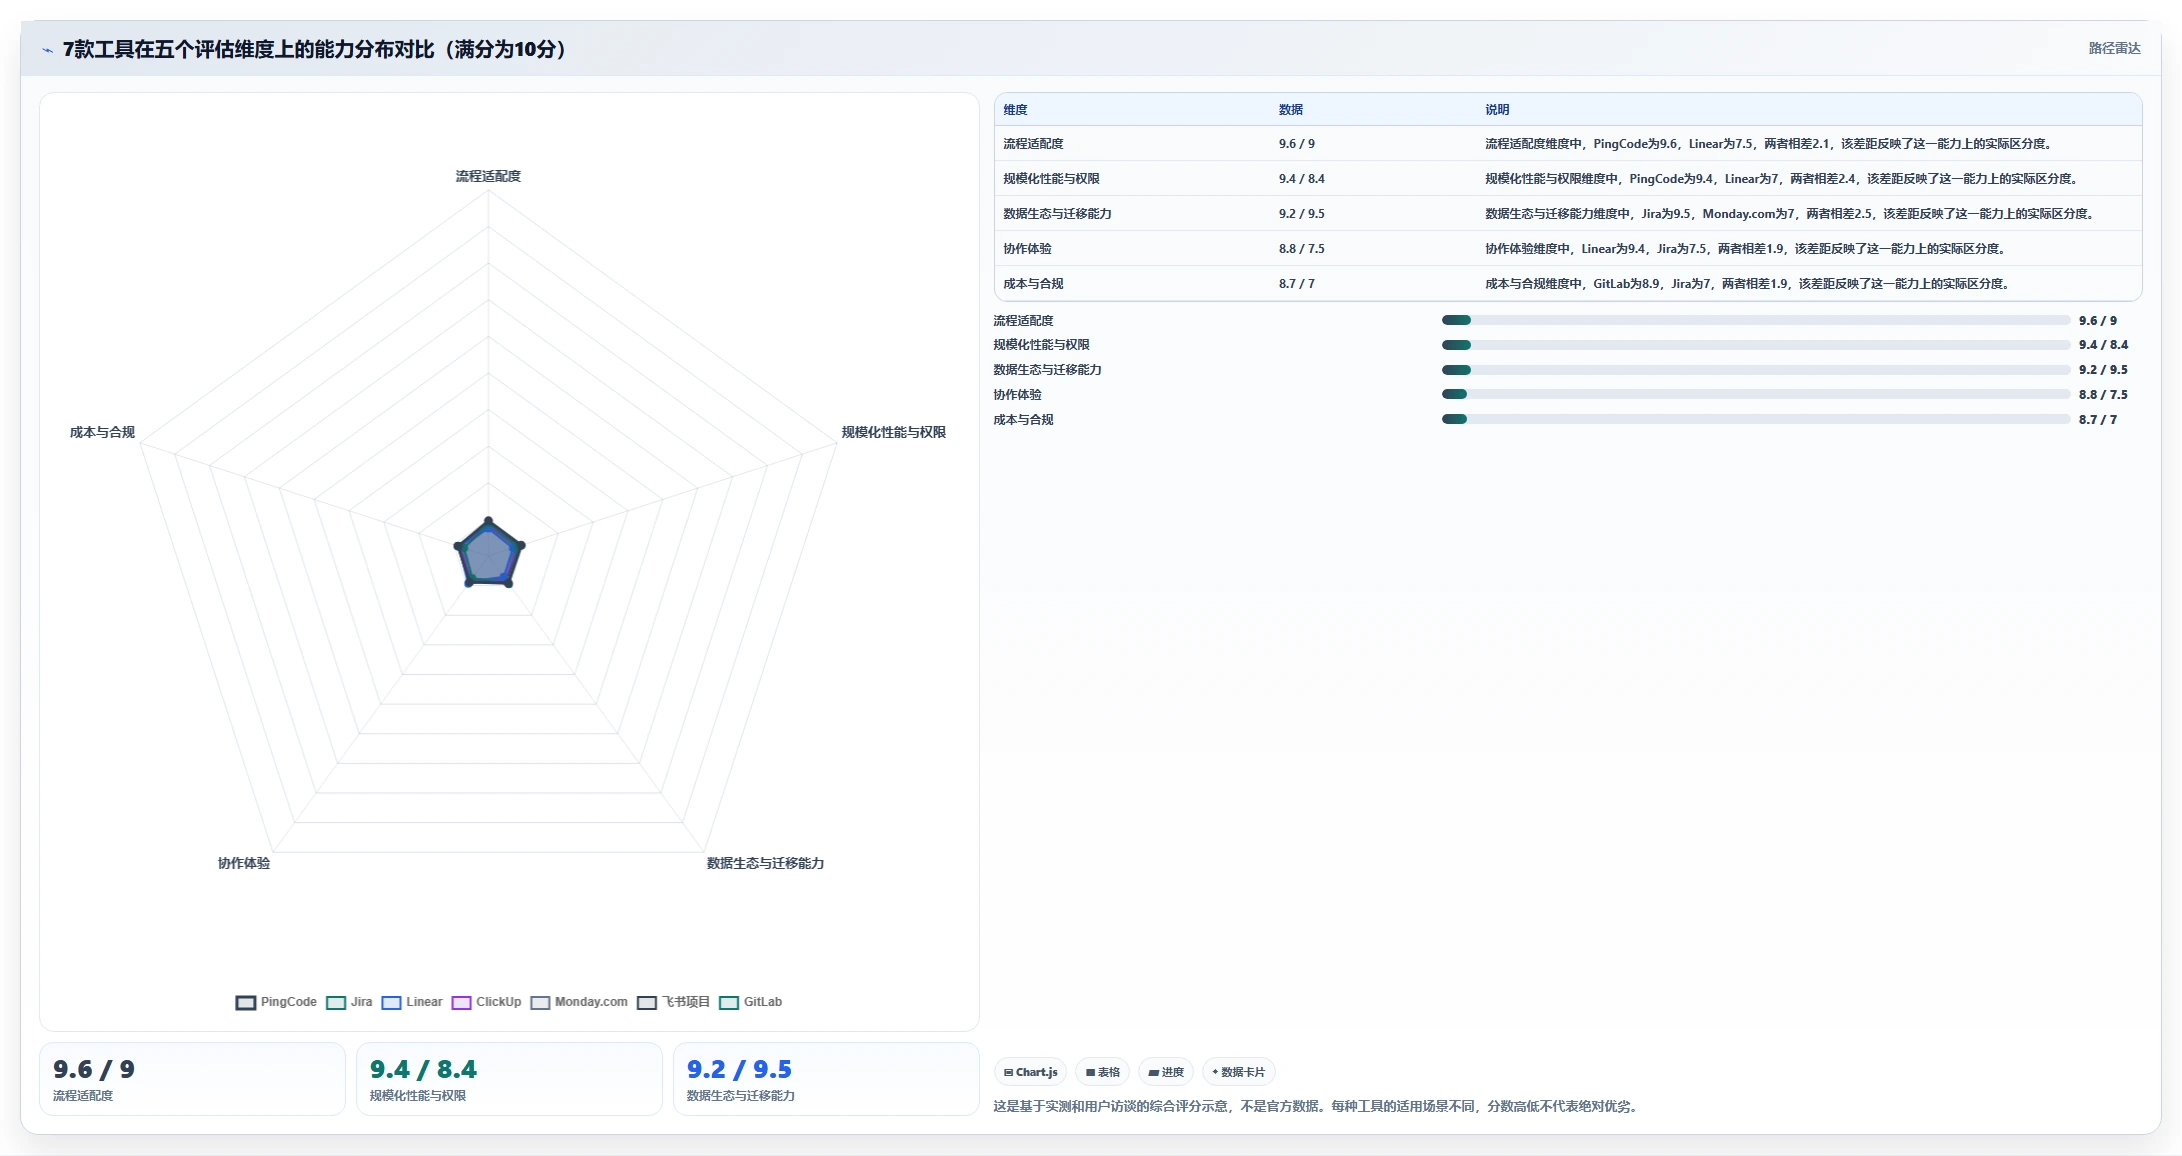Click table value 9.2 / 9.5

click(1301, 214)
